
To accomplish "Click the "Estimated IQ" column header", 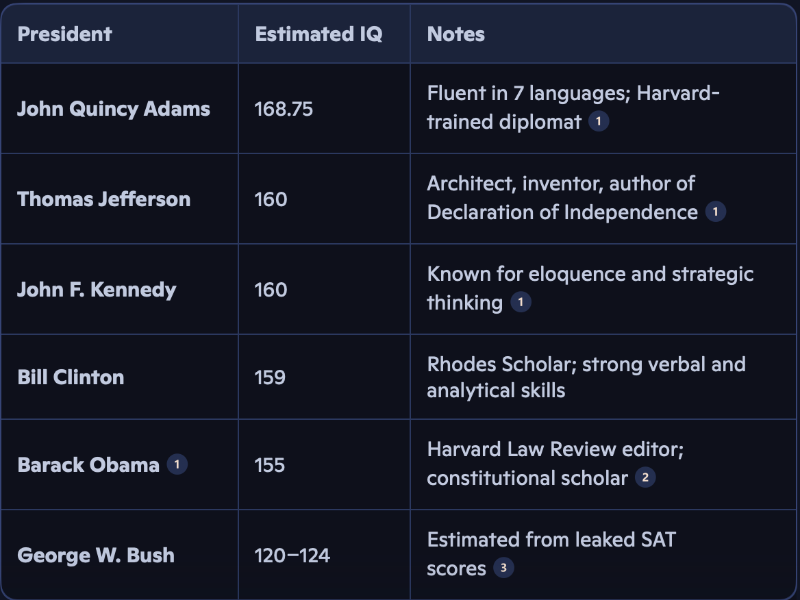I will point(318,34).
